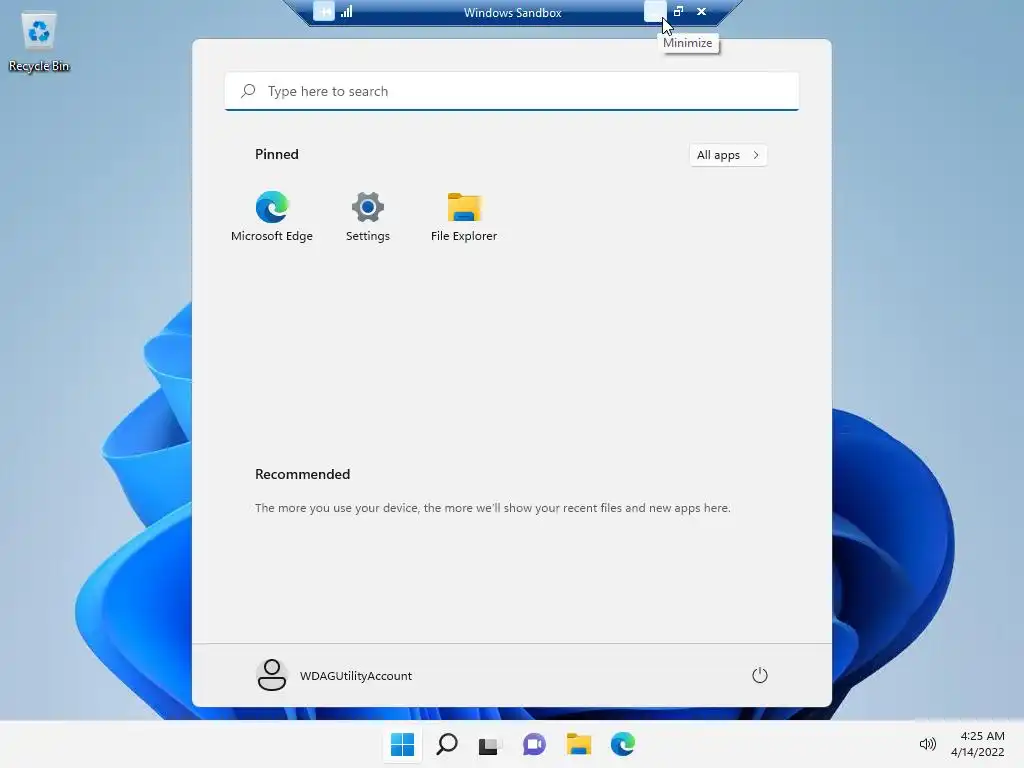Screen dimensions: 1024x768
Task: Open taskbar Search magnifier
Action: (447, 744)
